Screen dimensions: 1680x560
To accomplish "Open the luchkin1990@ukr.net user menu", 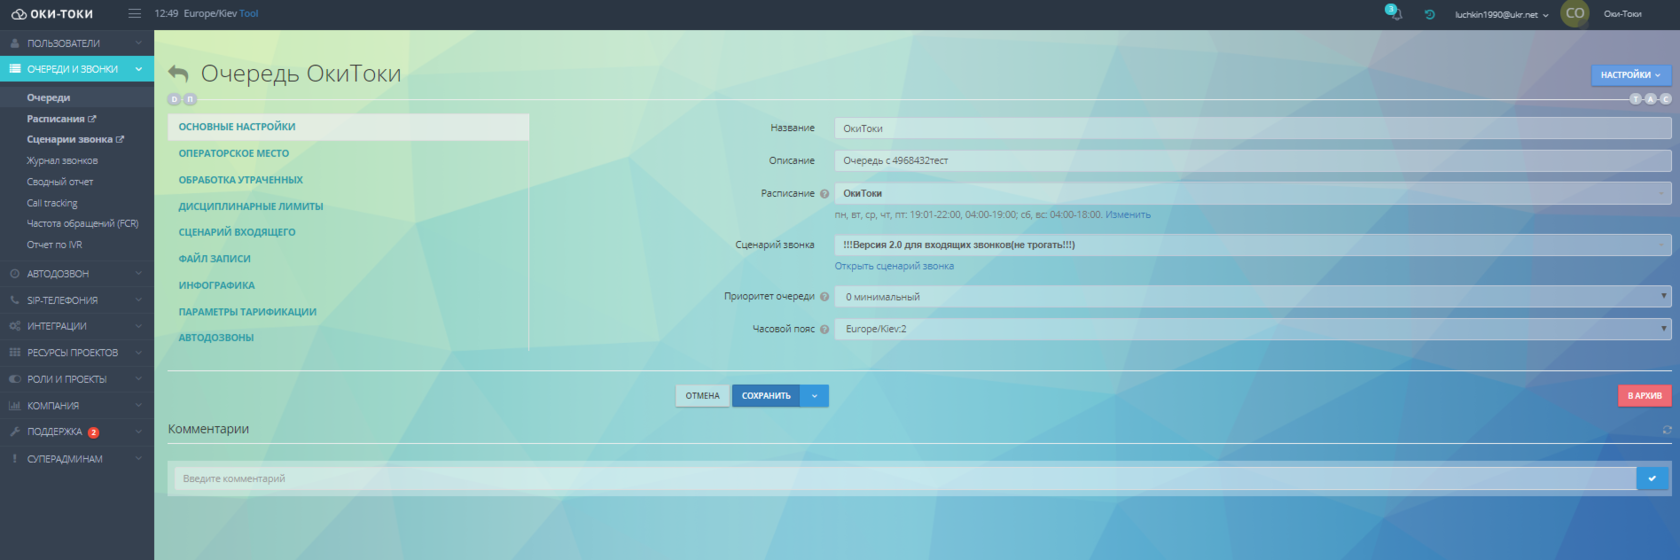I will pyautogui.click(x=1501, y=15).
